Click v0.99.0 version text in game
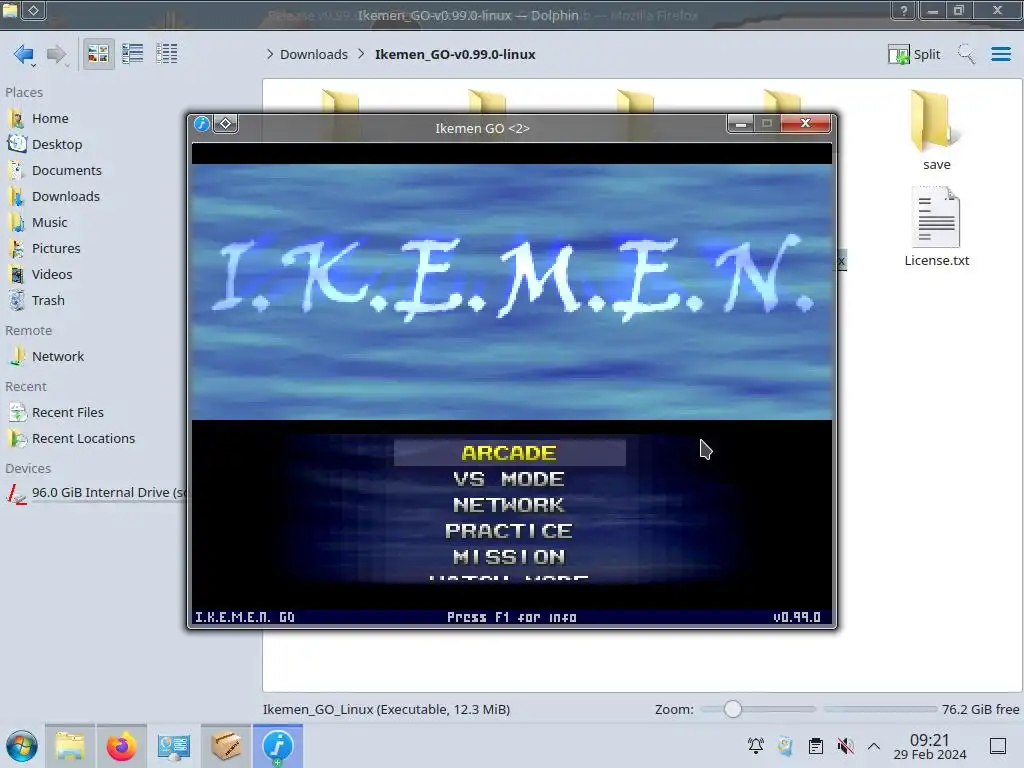This screenshot has width=1024, height=768. [797, 617]
